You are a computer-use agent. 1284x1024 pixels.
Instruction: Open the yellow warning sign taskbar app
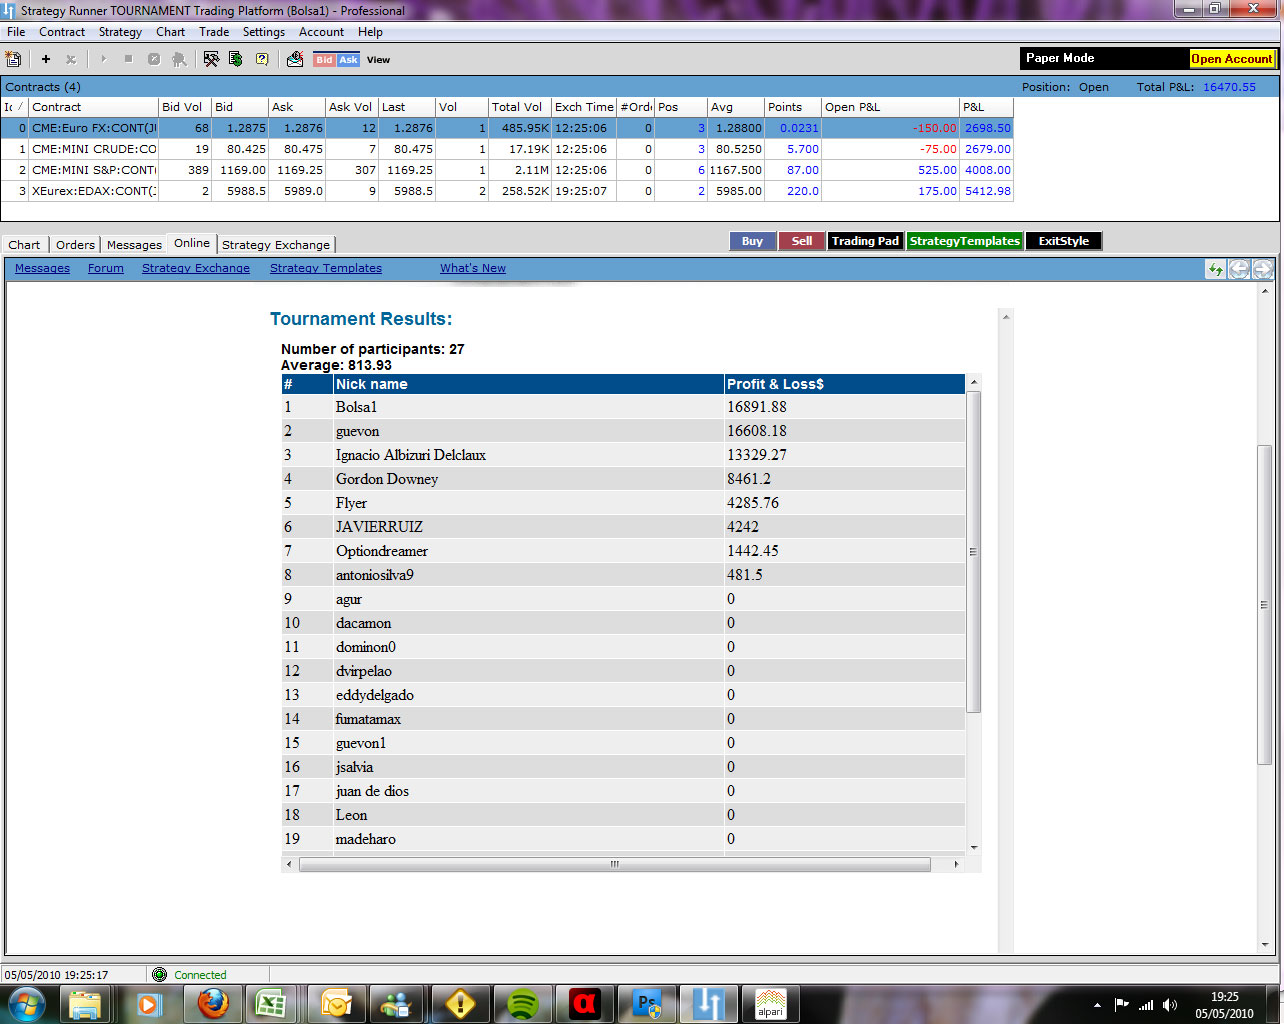[x=460, y=1003]
